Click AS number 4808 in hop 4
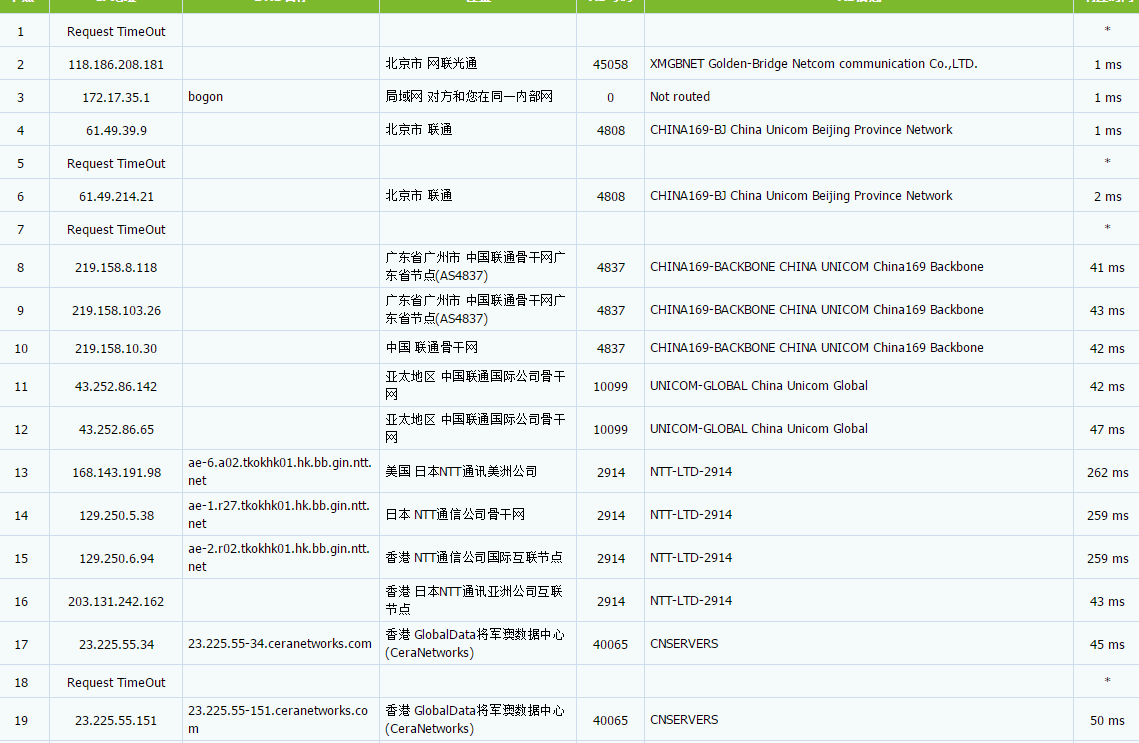This screenshot has width=1139, height=743. click(611, 131)
